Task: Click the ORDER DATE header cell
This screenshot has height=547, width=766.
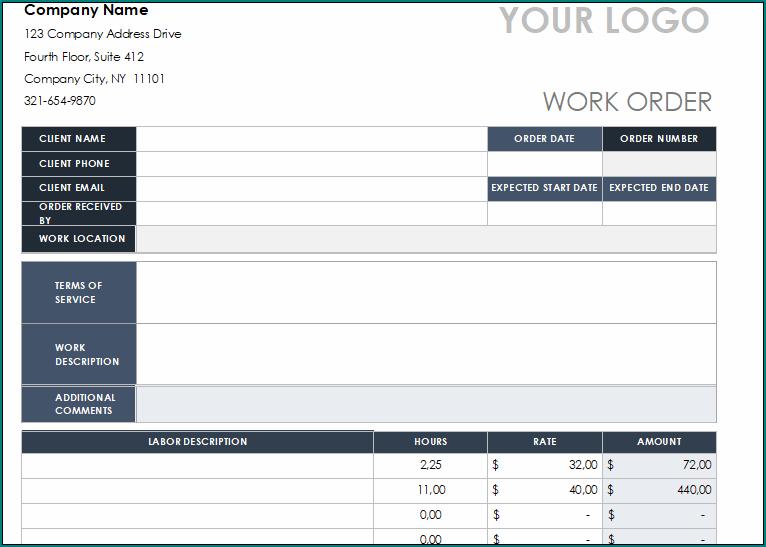Action: 545,139
